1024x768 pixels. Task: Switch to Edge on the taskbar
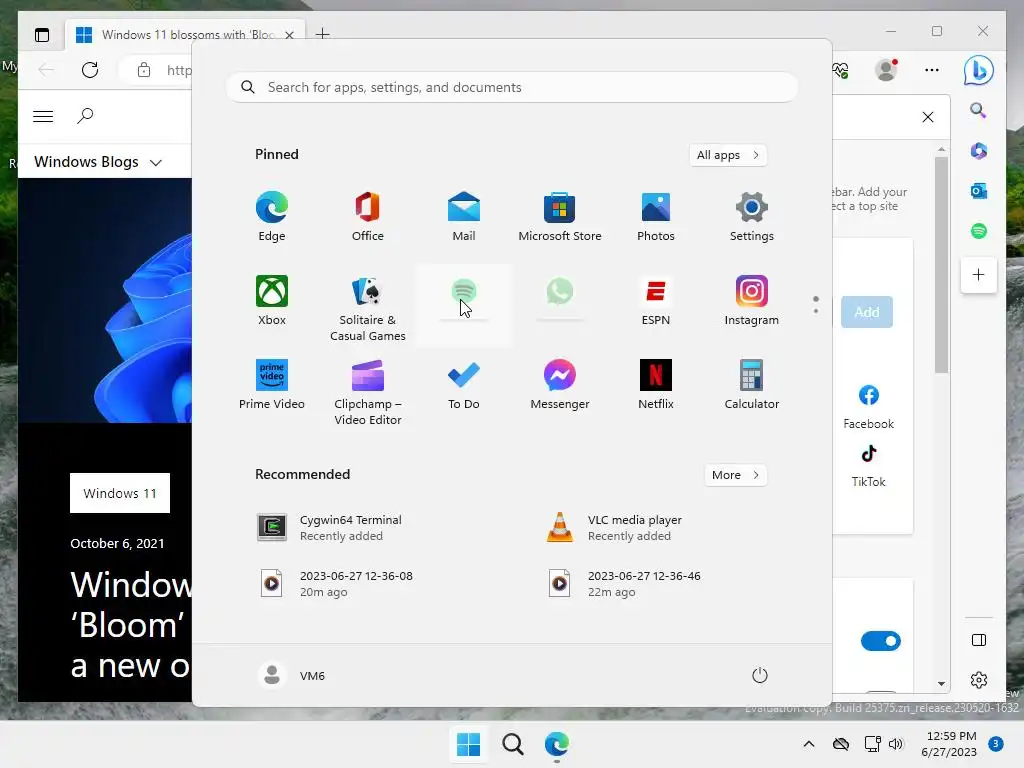pyautogui.click(x=556, y=744)
